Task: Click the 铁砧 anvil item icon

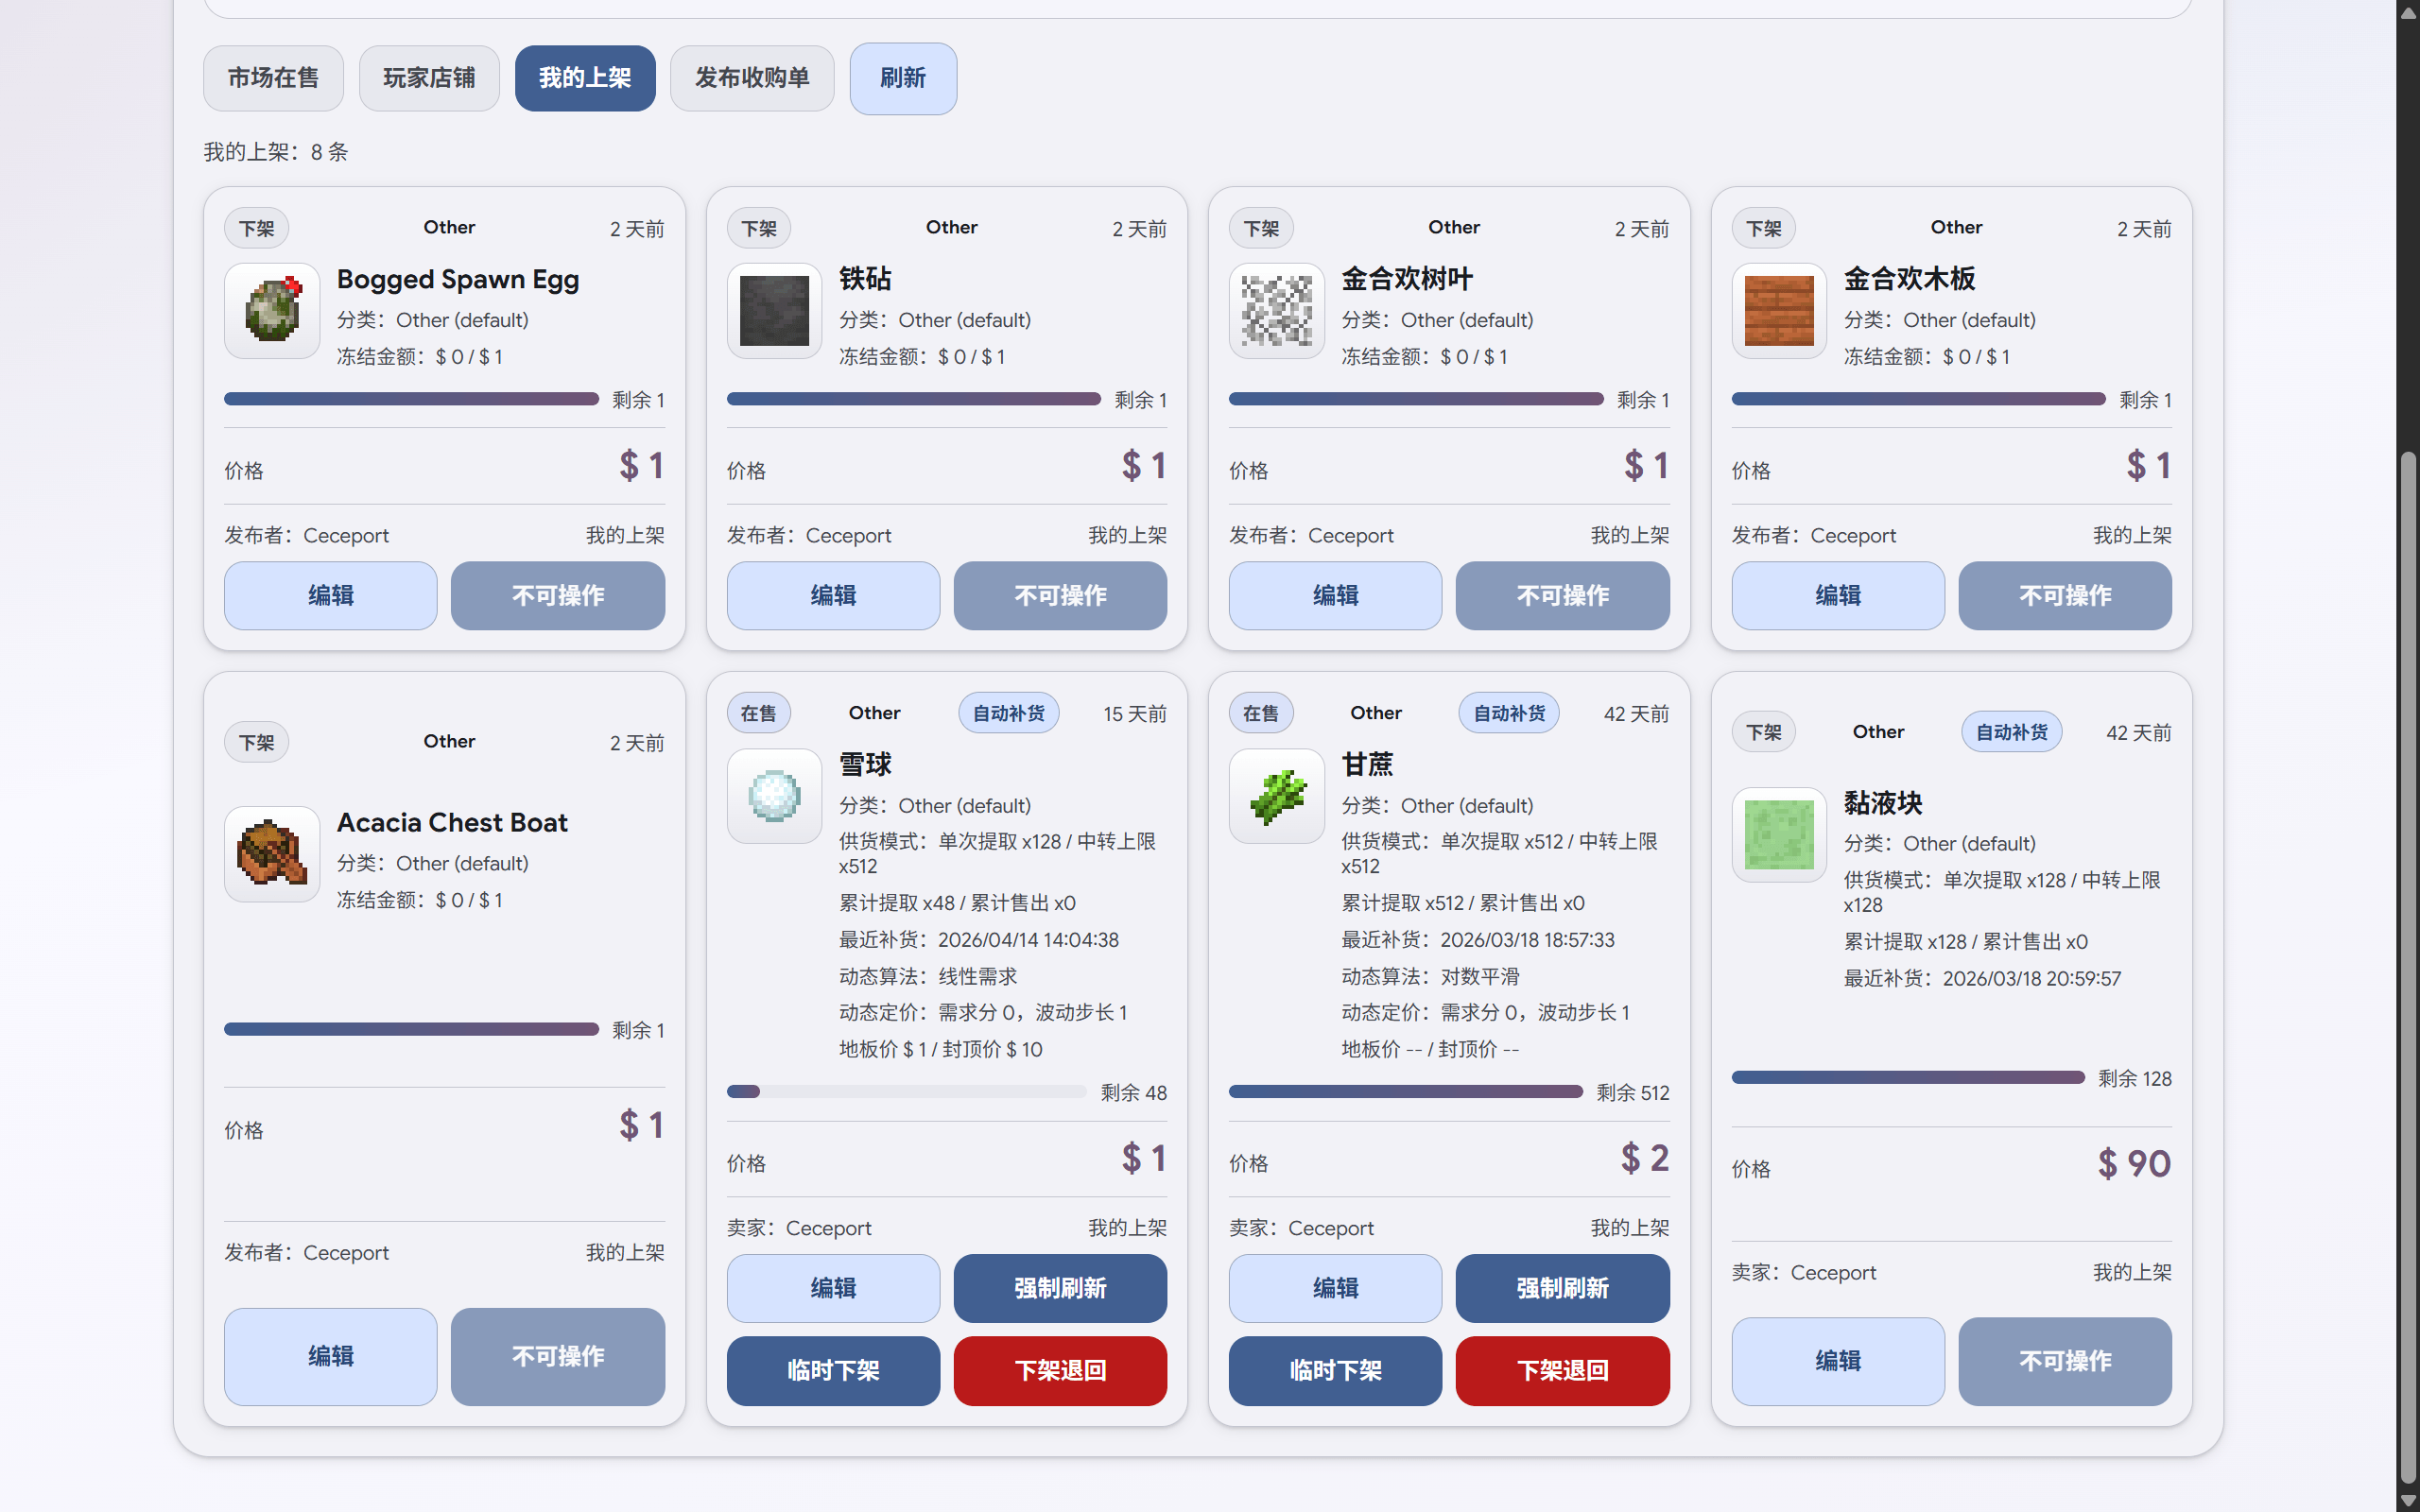Action: click(x=774, y=311)
